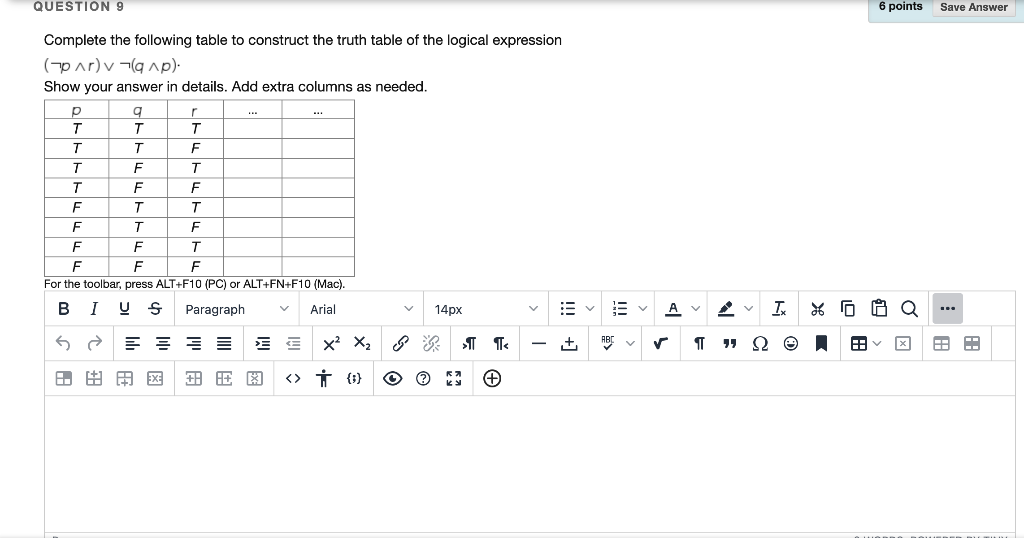Open the insert table dropdown
1024x538 pixels.
866,343
